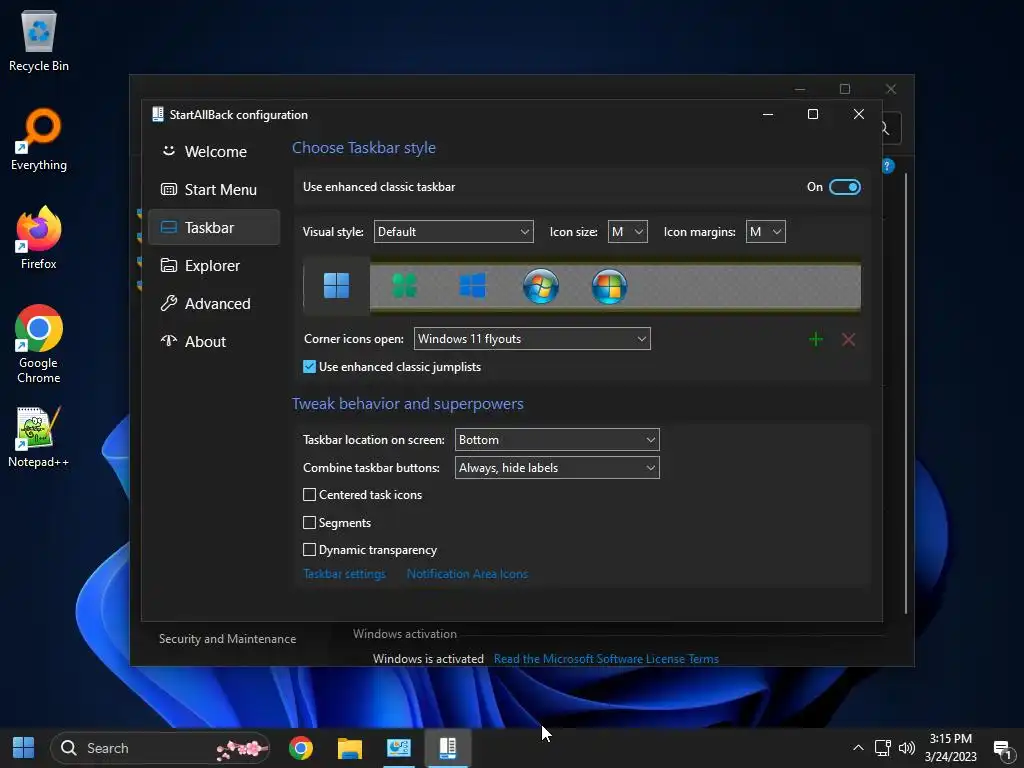Open volume control tray icon

point(906,748)
